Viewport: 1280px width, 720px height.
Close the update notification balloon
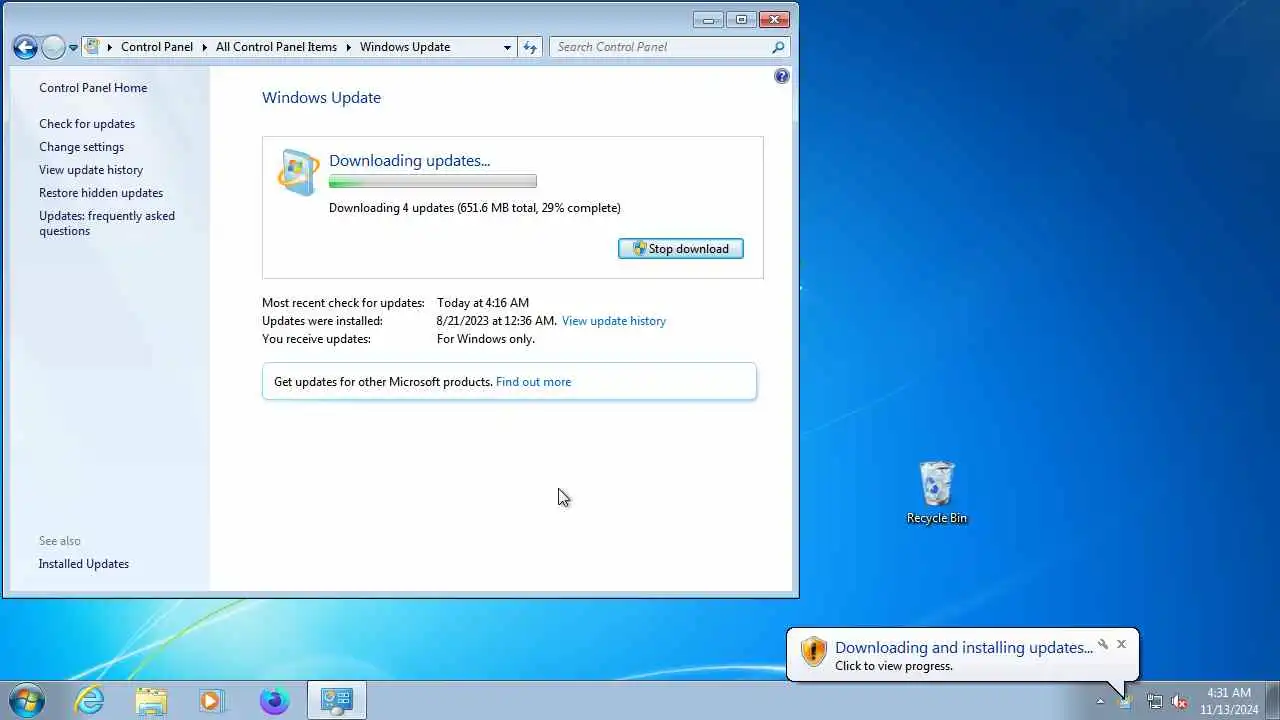pyautogui.click(x=1122, y=645)
